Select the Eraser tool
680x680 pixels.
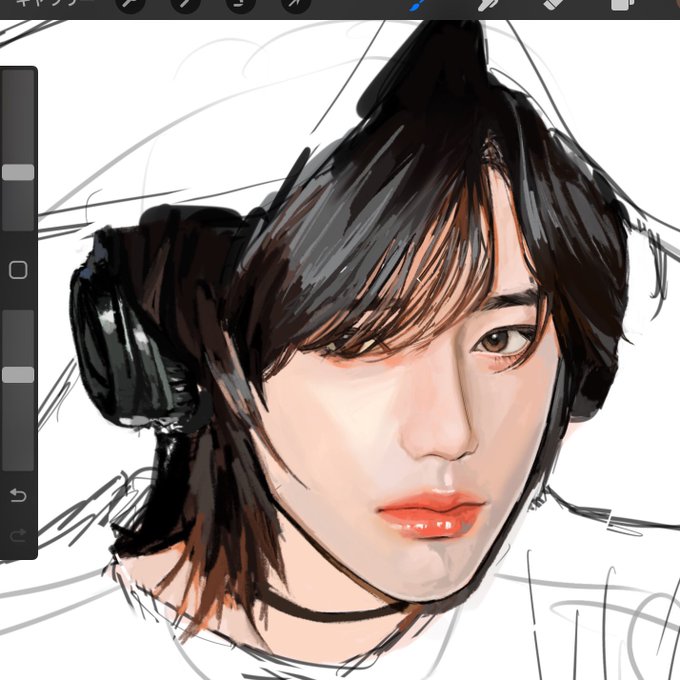tap(554, 5)
